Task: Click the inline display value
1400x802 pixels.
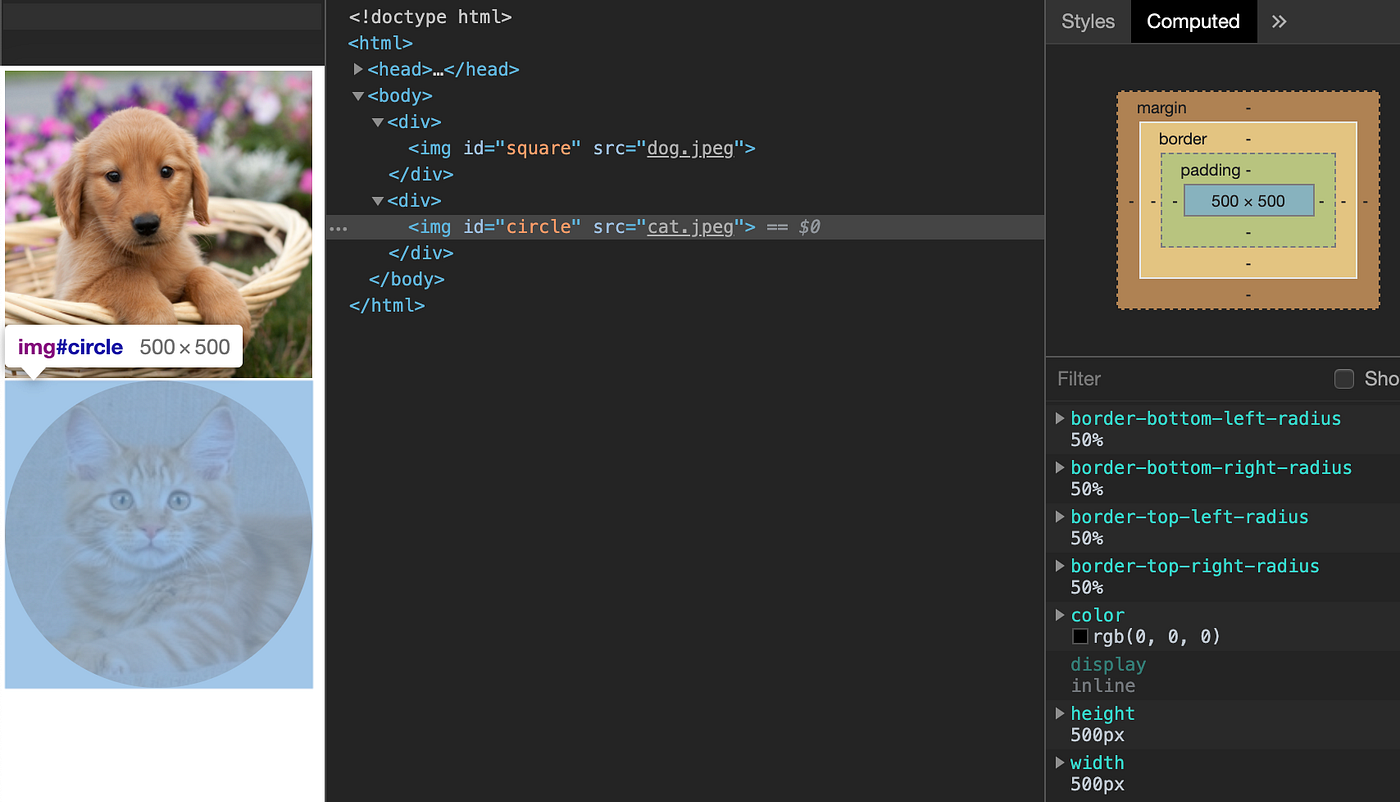Action: [x=1103, y=686]
